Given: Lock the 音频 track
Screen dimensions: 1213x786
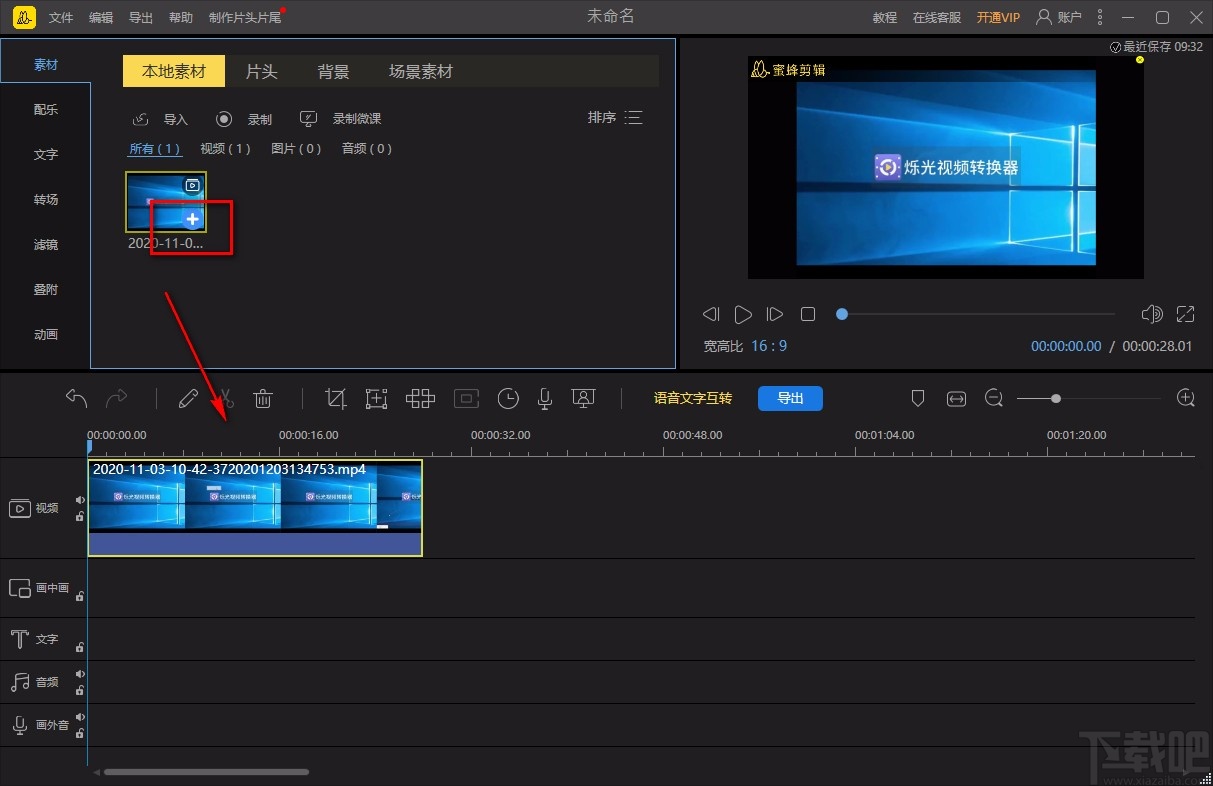Looking at the screenshot, I should (80, 689).
